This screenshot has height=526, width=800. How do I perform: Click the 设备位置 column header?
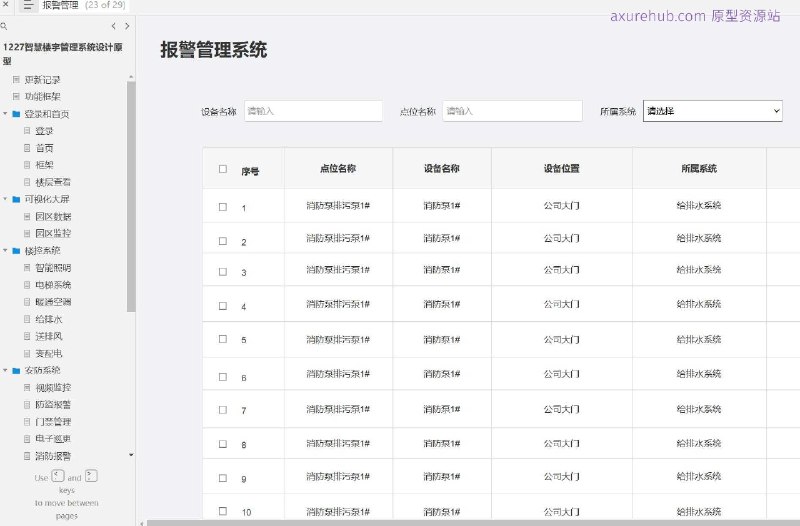561,168
